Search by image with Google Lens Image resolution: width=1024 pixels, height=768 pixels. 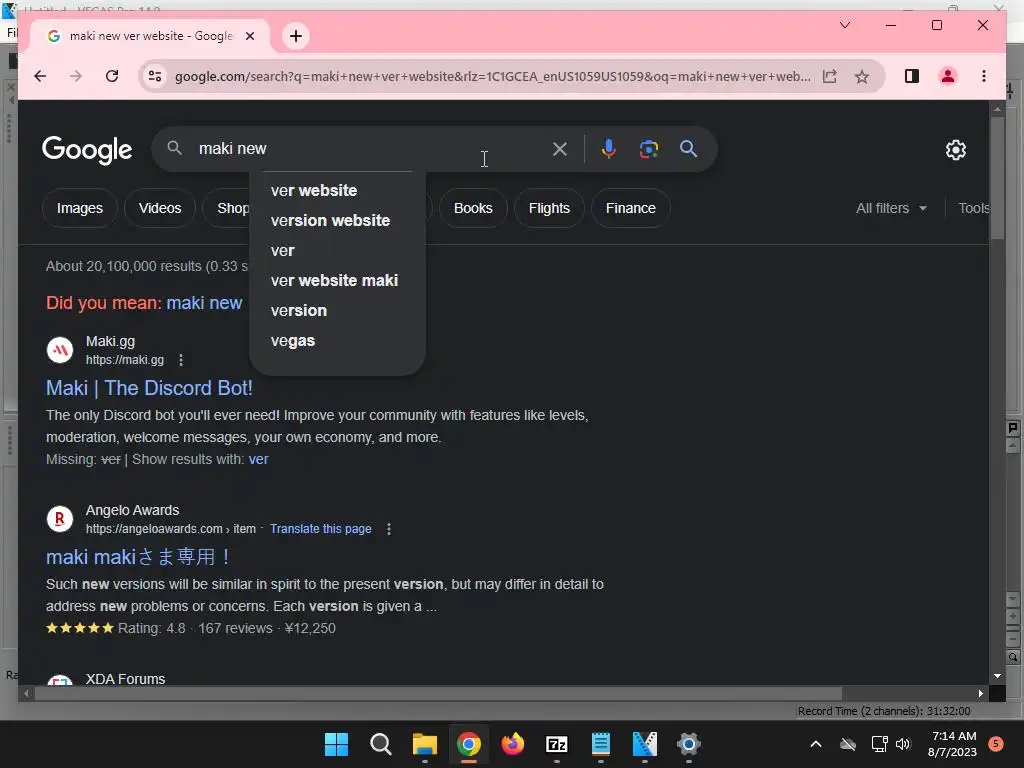pyautogui.click(x=648, y=149)
